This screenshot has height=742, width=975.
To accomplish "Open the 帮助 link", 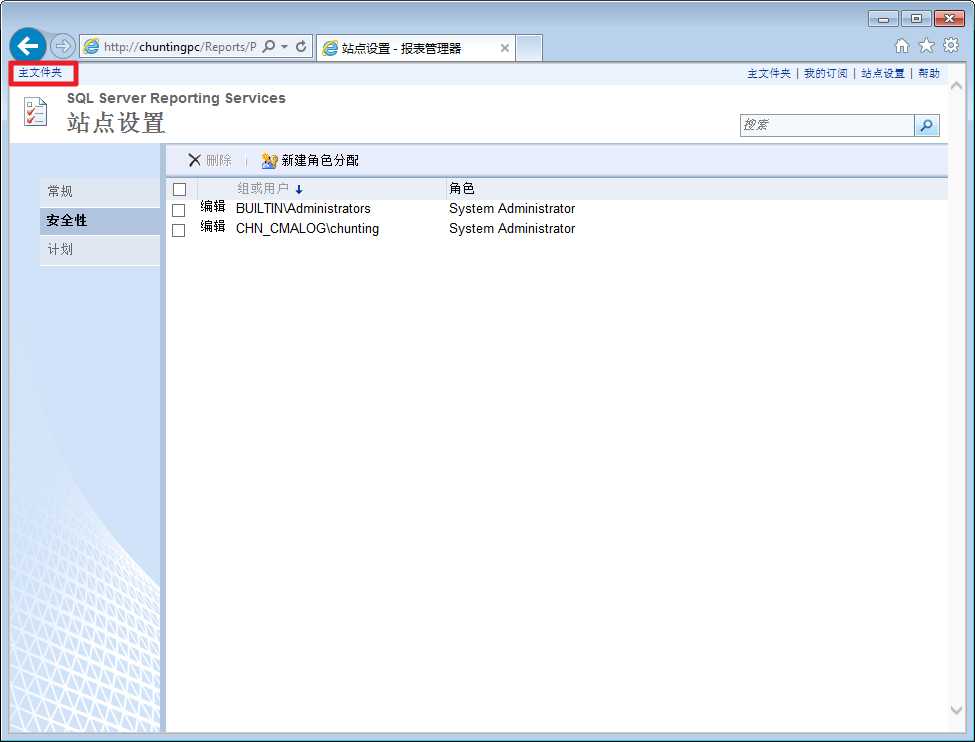I will pos(929,73).
